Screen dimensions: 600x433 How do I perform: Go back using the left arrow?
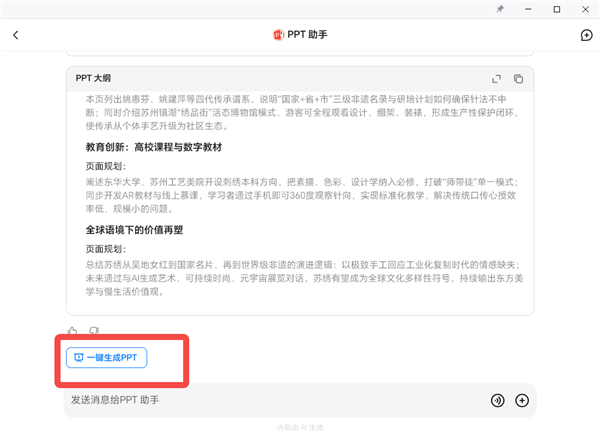(x=16, y=35)
